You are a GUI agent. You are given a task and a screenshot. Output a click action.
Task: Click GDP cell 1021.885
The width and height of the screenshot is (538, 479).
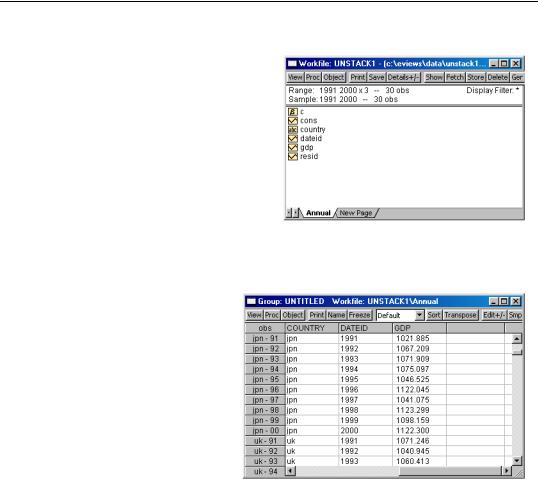(419, 339)
